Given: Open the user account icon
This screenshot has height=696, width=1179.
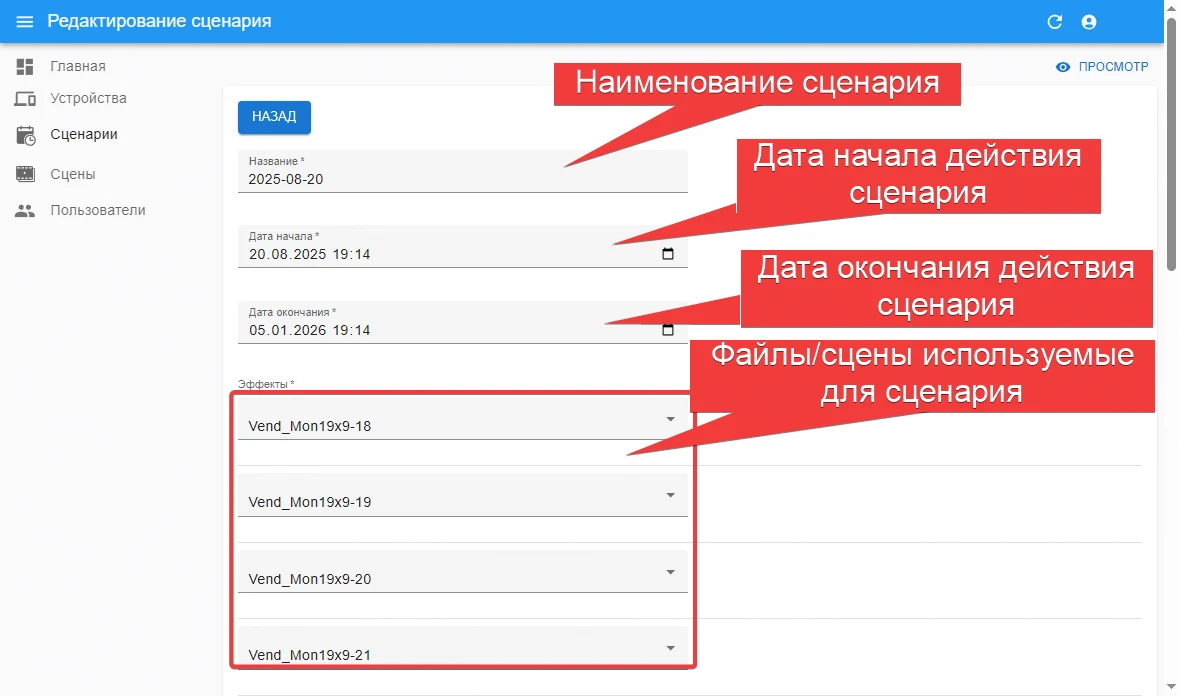Looking at the screenshot, I should point(1089,22).
